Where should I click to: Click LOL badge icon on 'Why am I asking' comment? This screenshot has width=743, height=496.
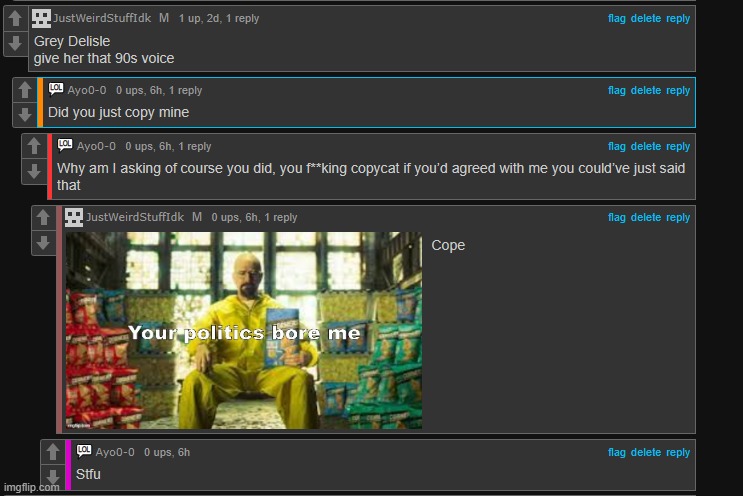pos(65,144)
